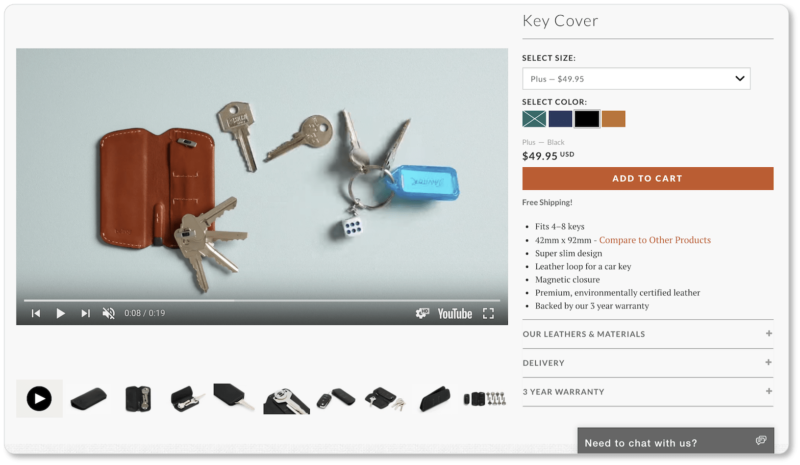Image resolution: width=800 pixels, height=465 pixels.
Task: Open video on YouTube via logo
Action: [x=454, y=313]
